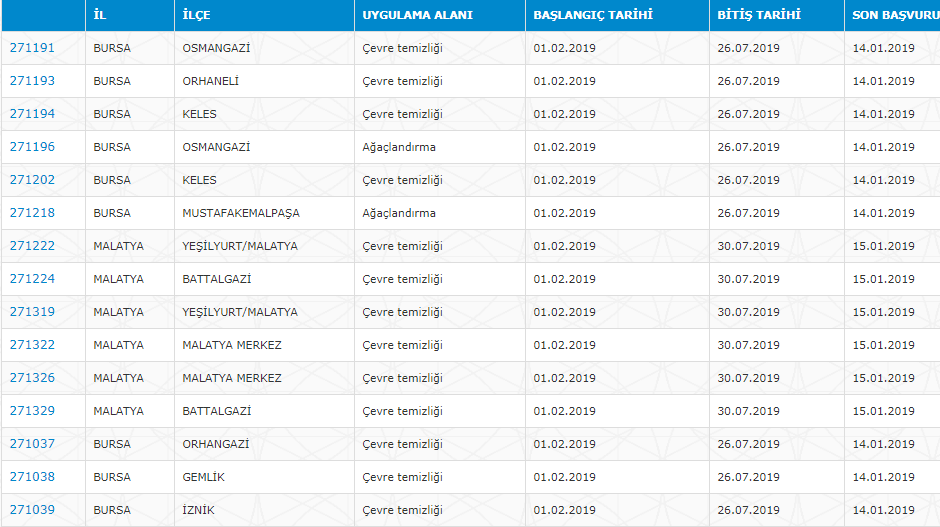Open listing number 271319

tap(32, 312)
